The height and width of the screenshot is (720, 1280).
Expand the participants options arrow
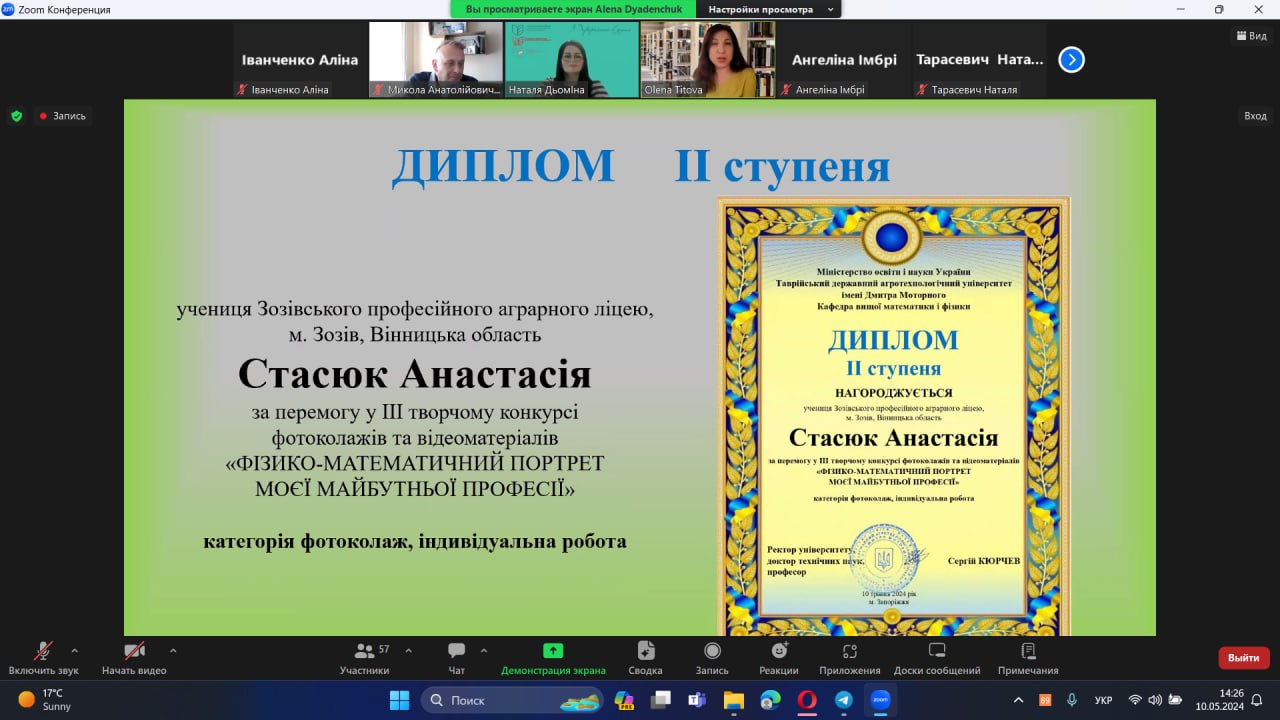tap(408, 650)
